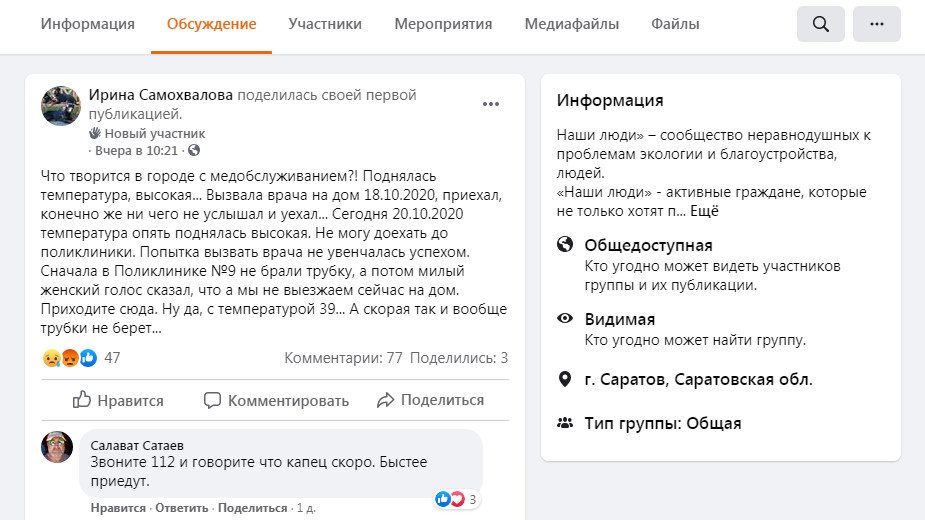Viewport: 925px width, 520px height.
Task: Open the Медиафайлы tab
Action: click(571, 24)
